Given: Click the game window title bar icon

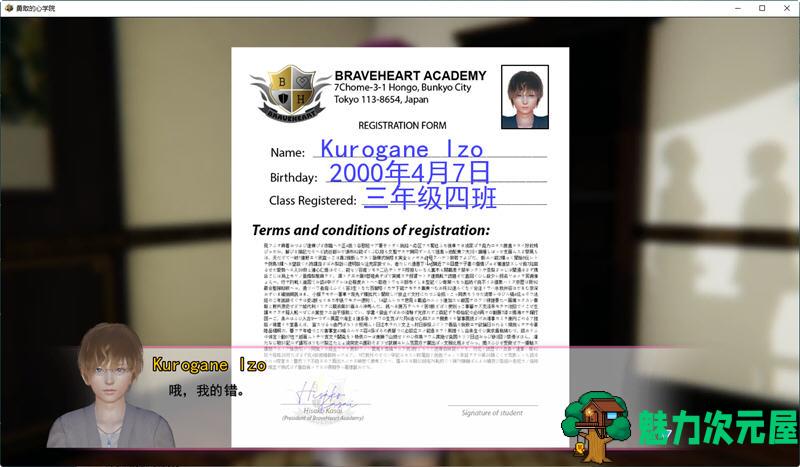Looking at the screenshot, I should click(x=8, y=8).
